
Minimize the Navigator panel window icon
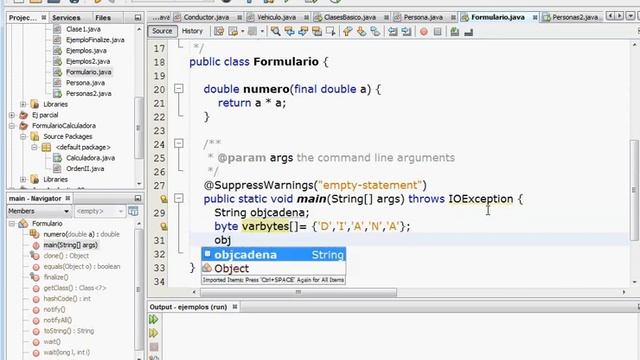tap(138, 198)
